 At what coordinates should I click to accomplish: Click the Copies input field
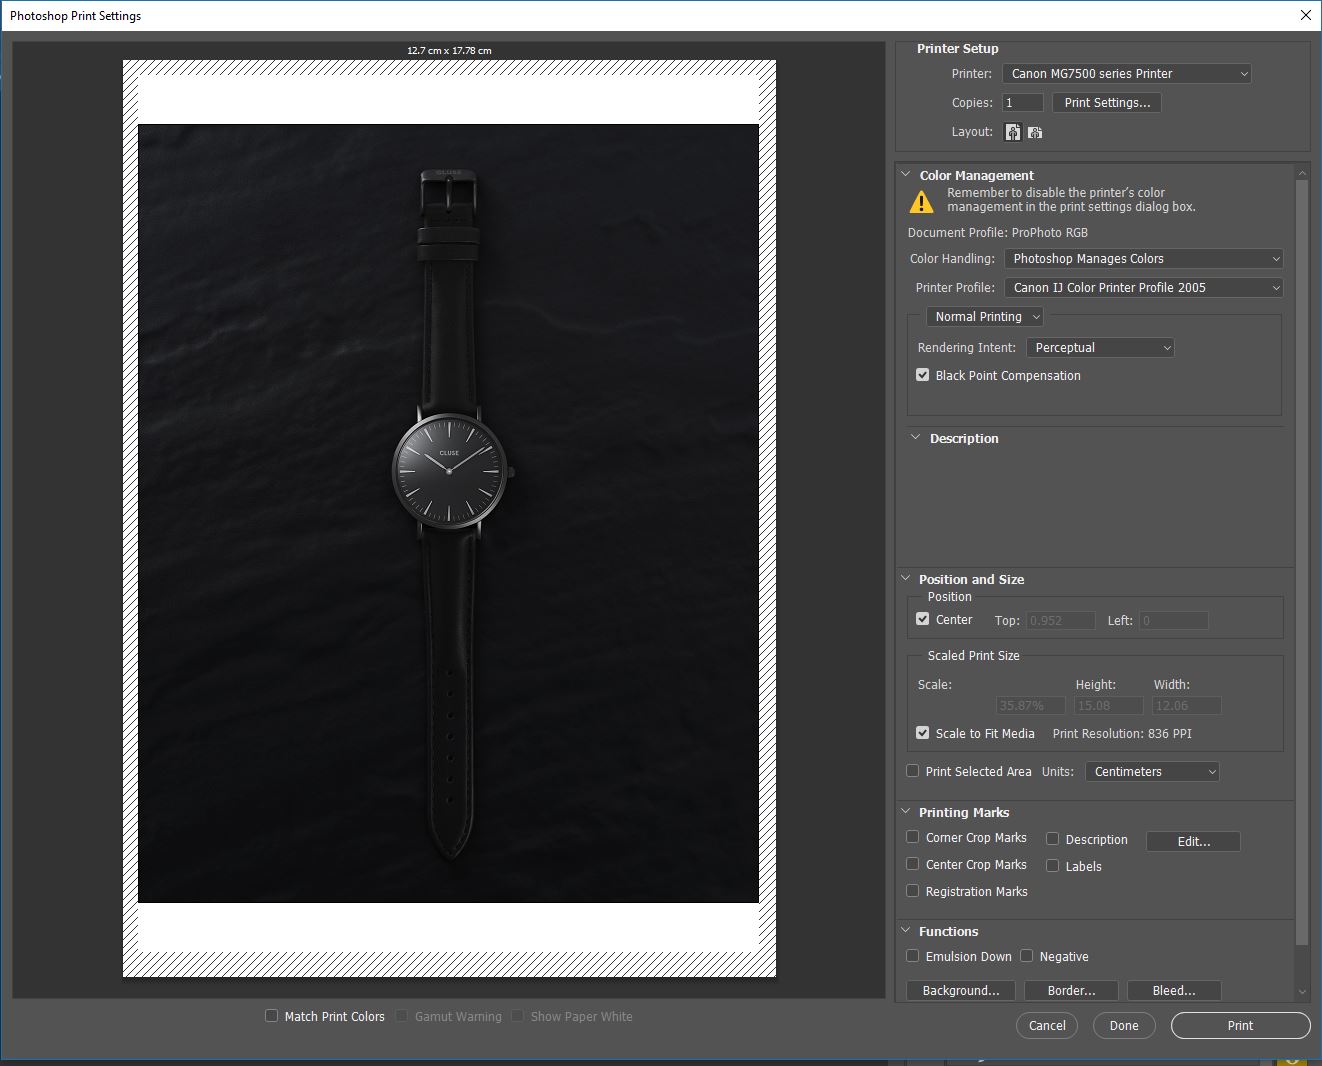tap(1023, 103)
